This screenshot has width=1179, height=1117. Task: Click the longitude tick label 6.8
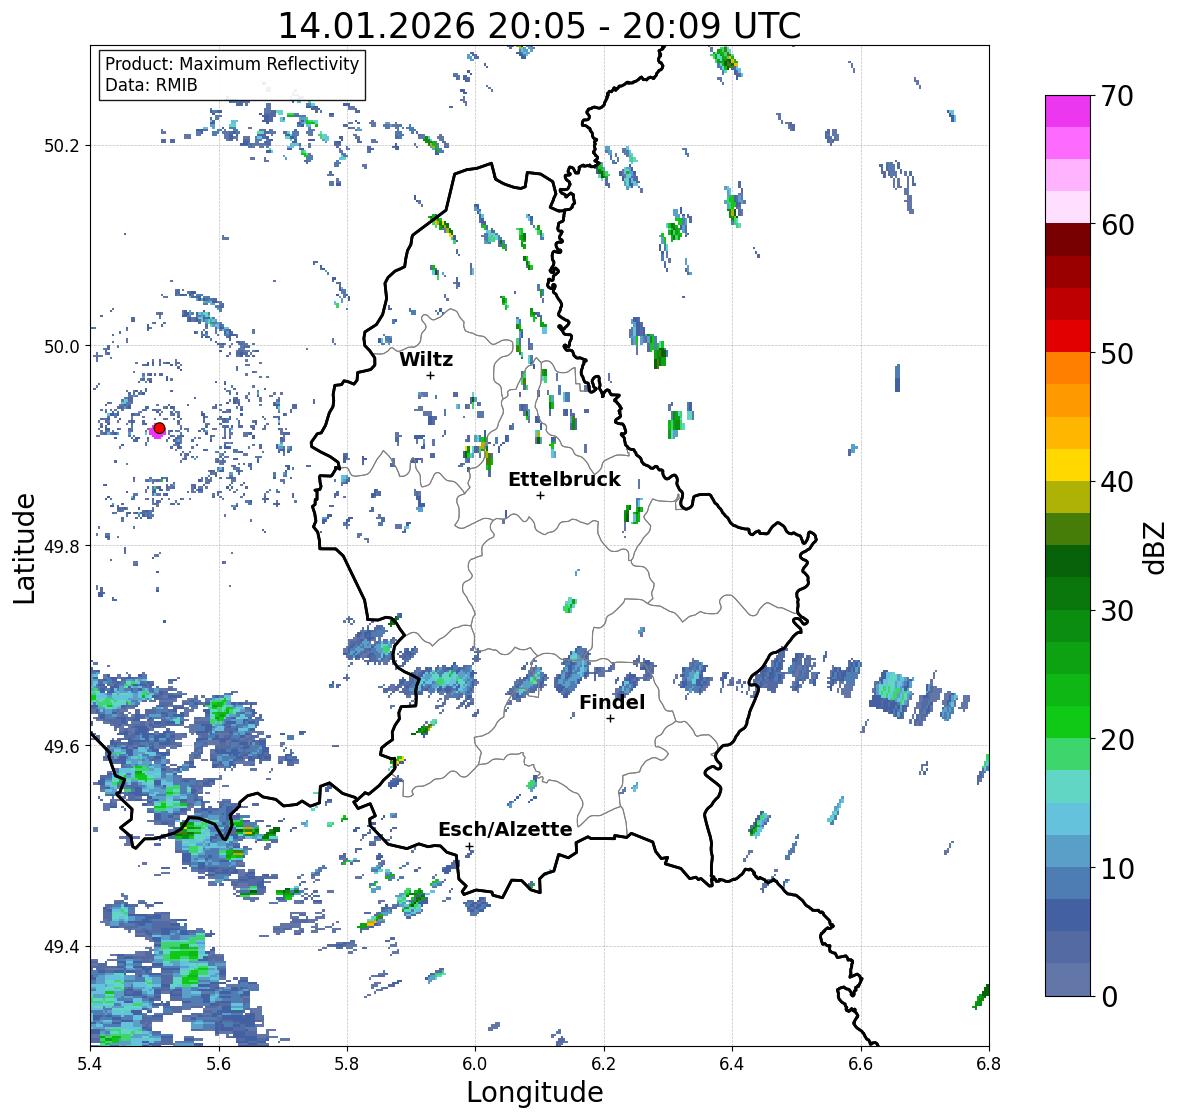click(x=989, y=1063)
